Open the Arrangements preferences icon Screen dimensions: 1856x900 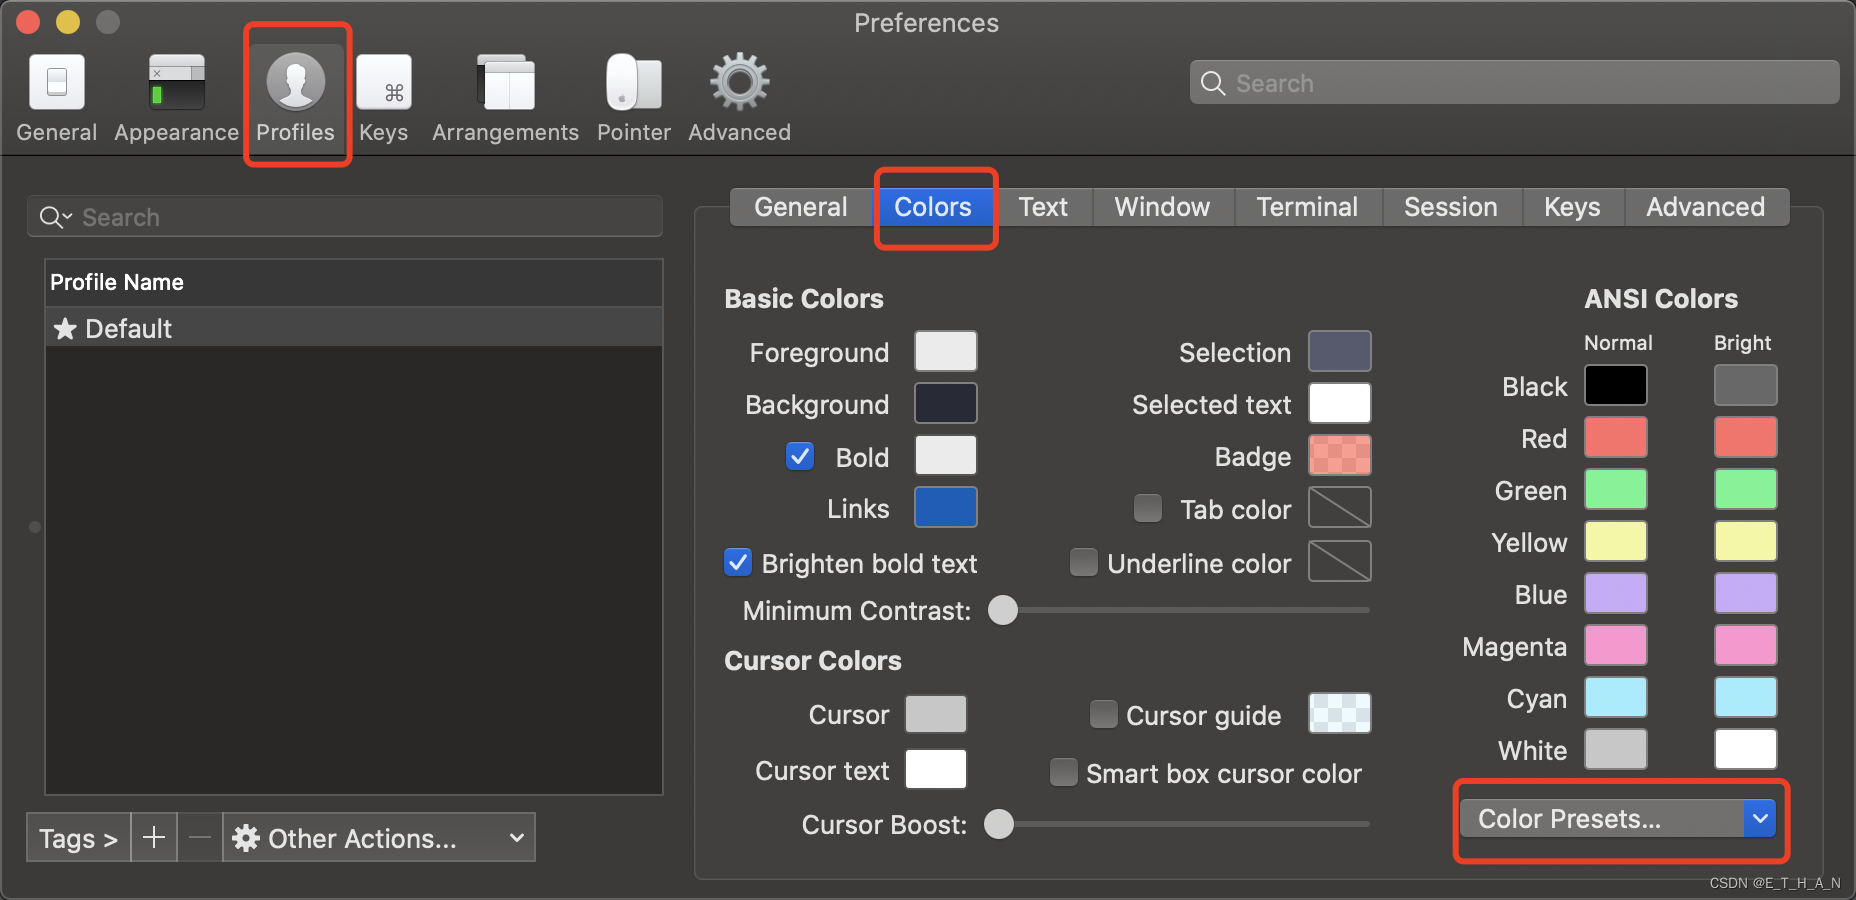click(x=504, y=95)
